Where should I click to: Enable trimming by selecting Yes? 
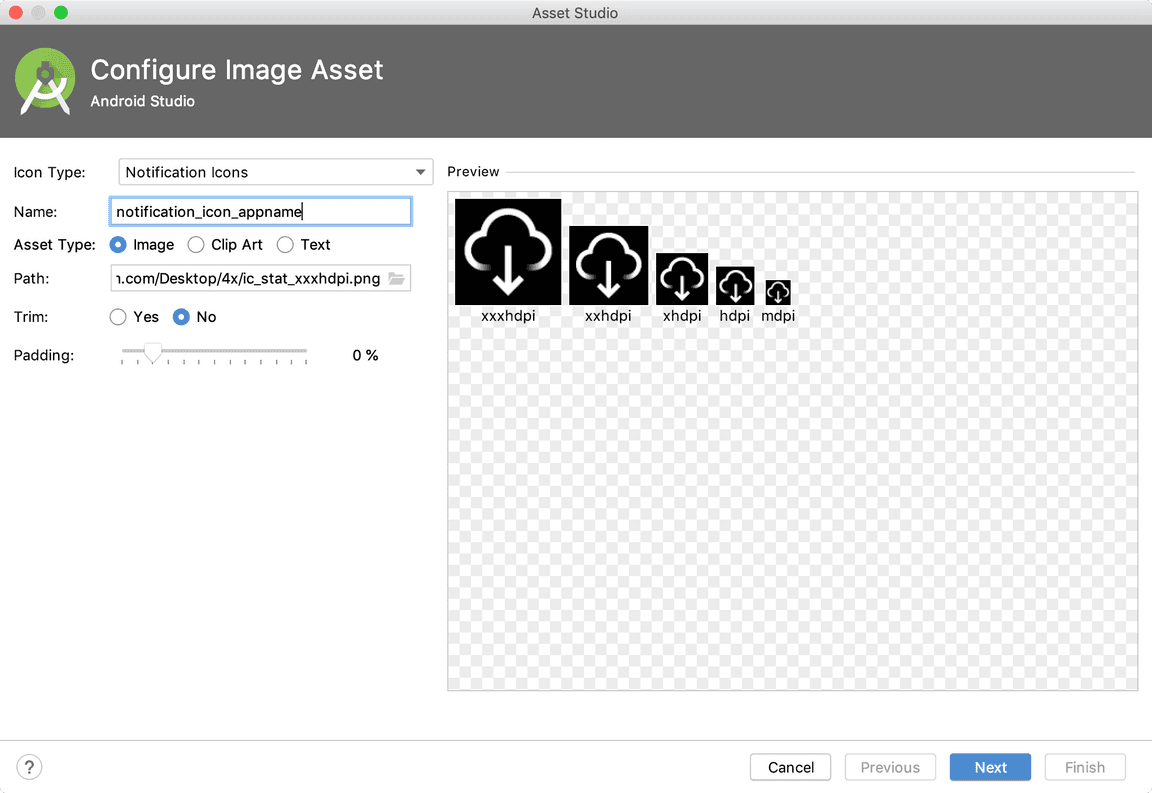tap(117, 317)
